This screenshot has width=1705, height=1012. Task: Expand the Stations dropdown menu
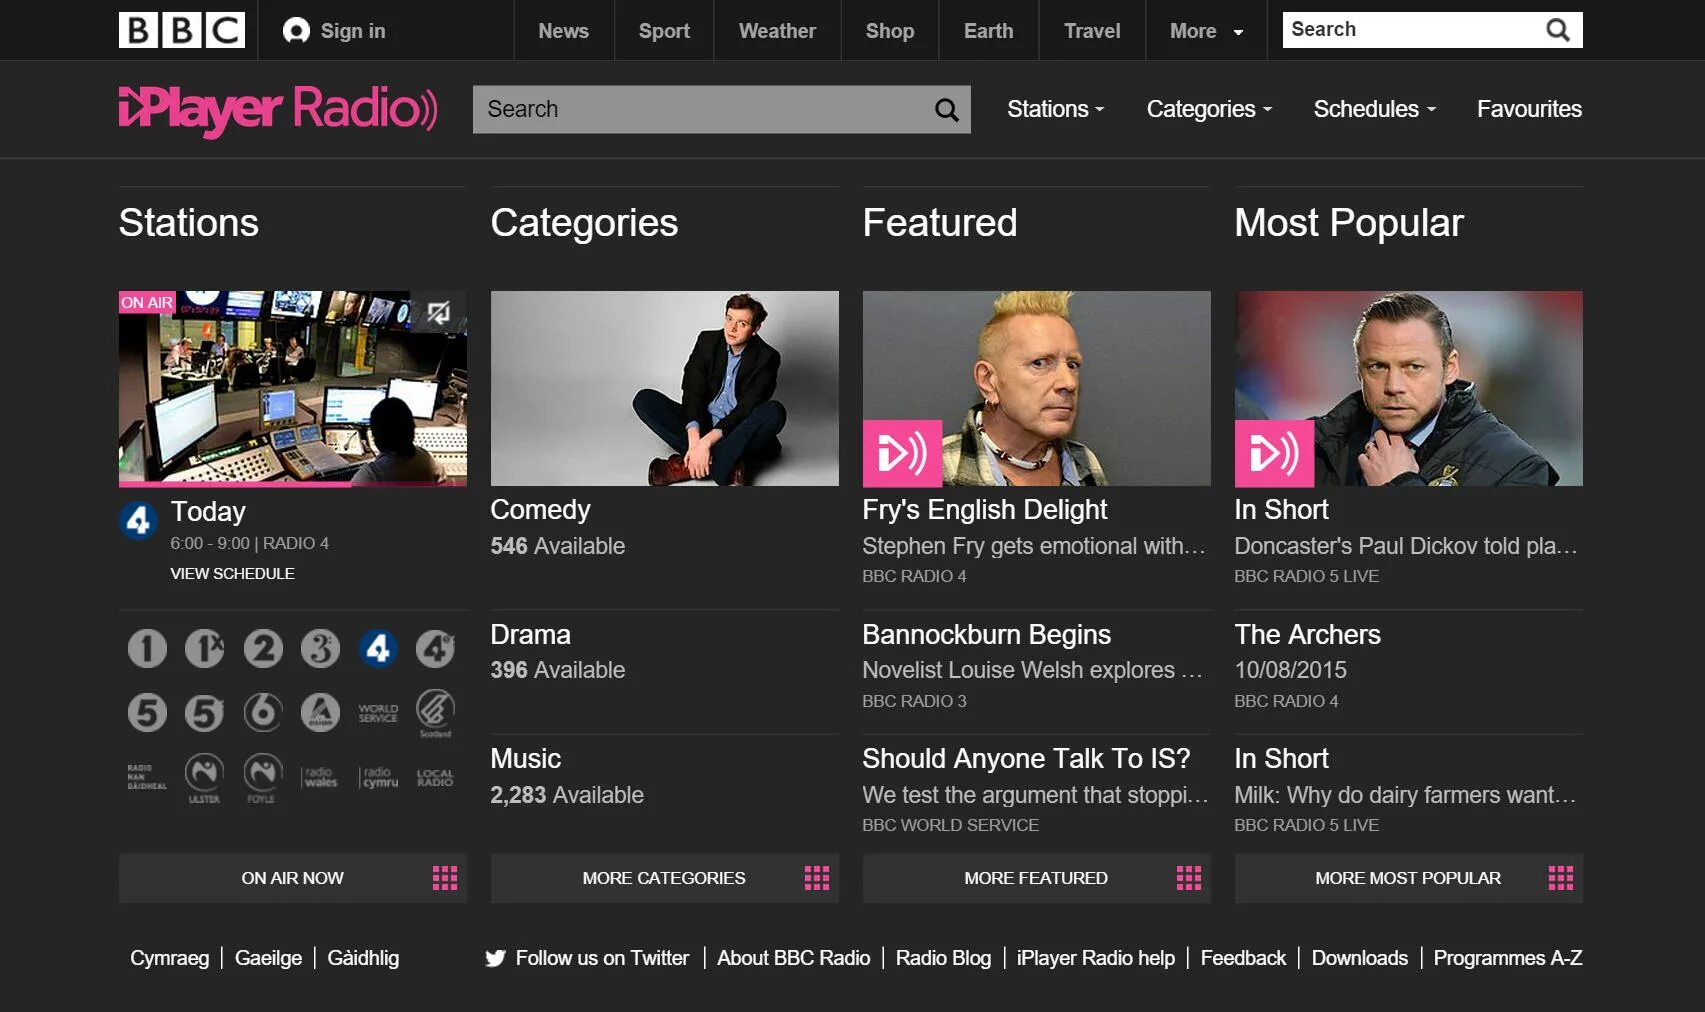1055,109
